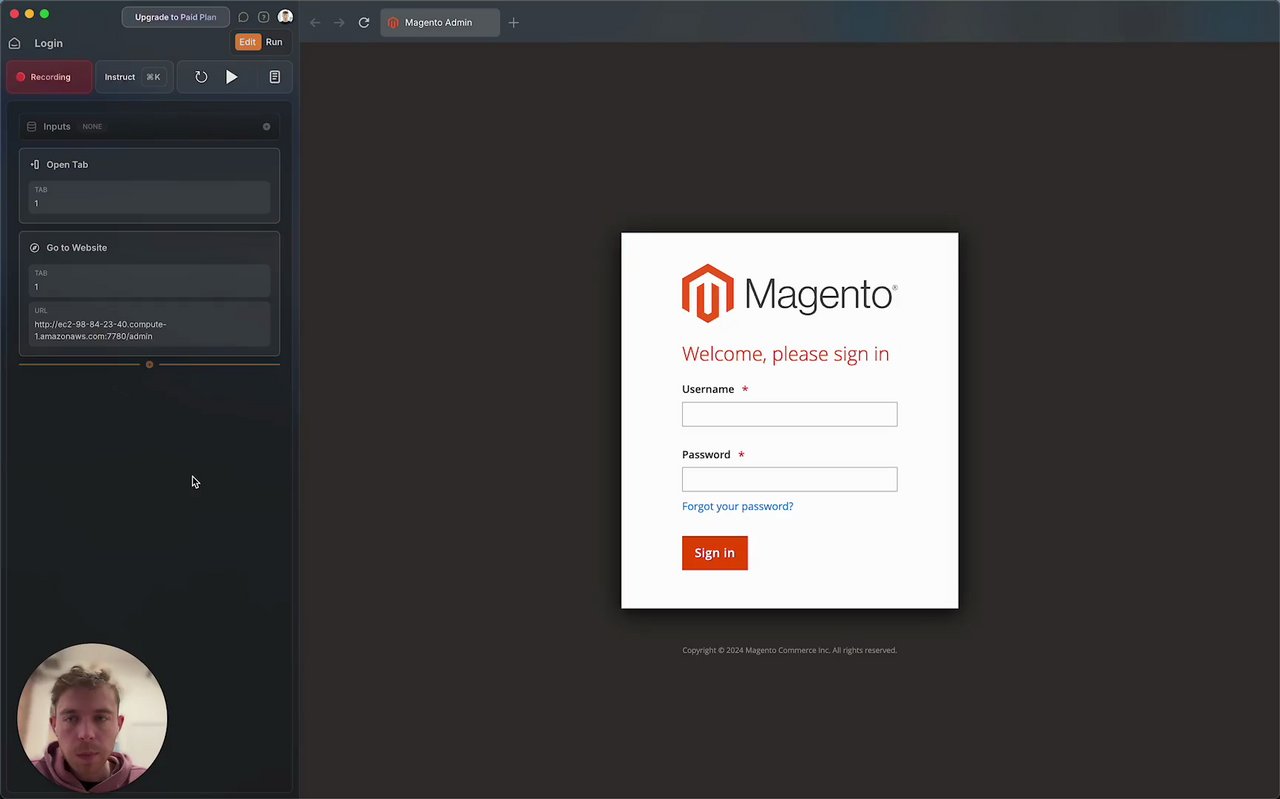Click the ⌘K shortcut badge
1280x799 pixels.
[153, 77]
